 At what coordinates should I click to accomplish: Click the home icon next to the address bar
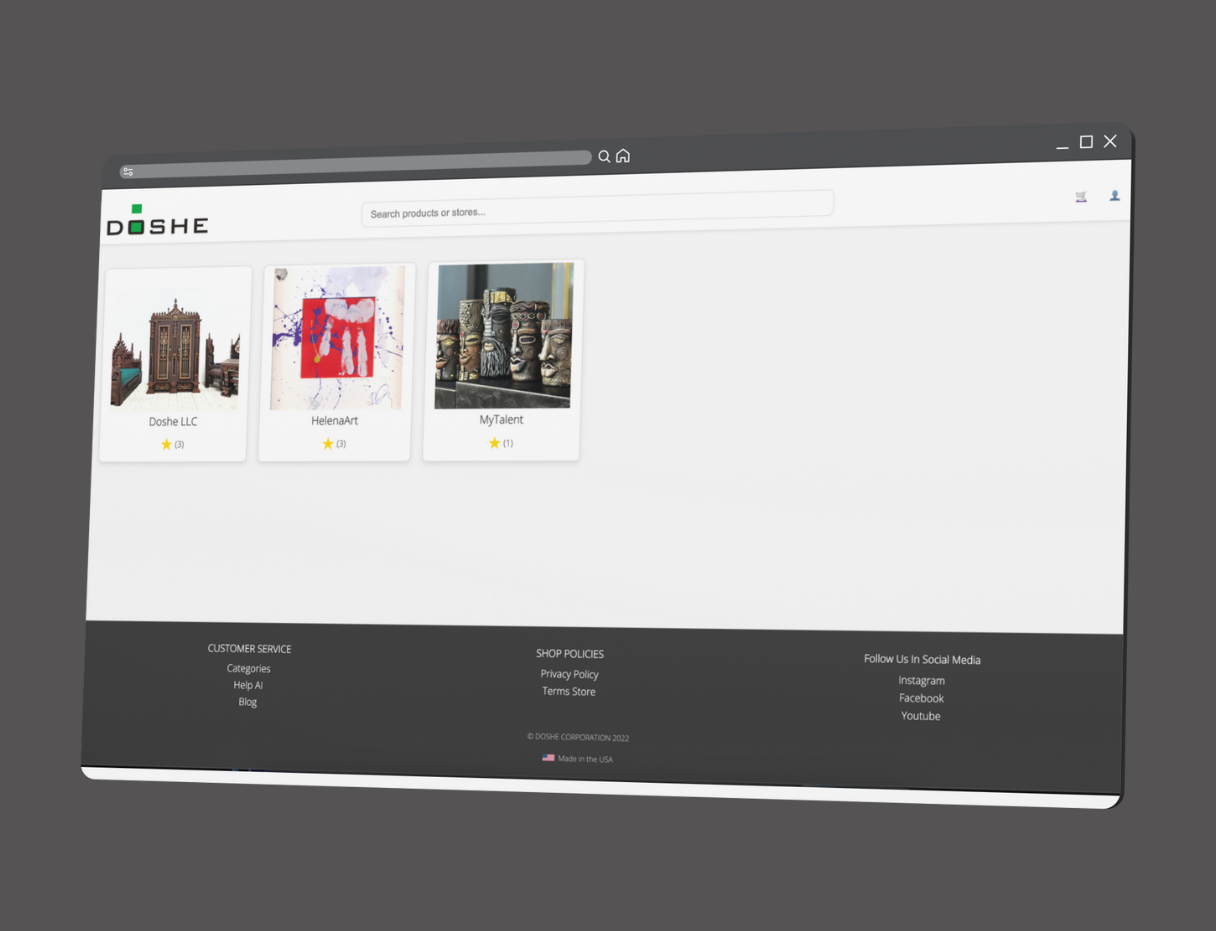[x=623, y=155]
